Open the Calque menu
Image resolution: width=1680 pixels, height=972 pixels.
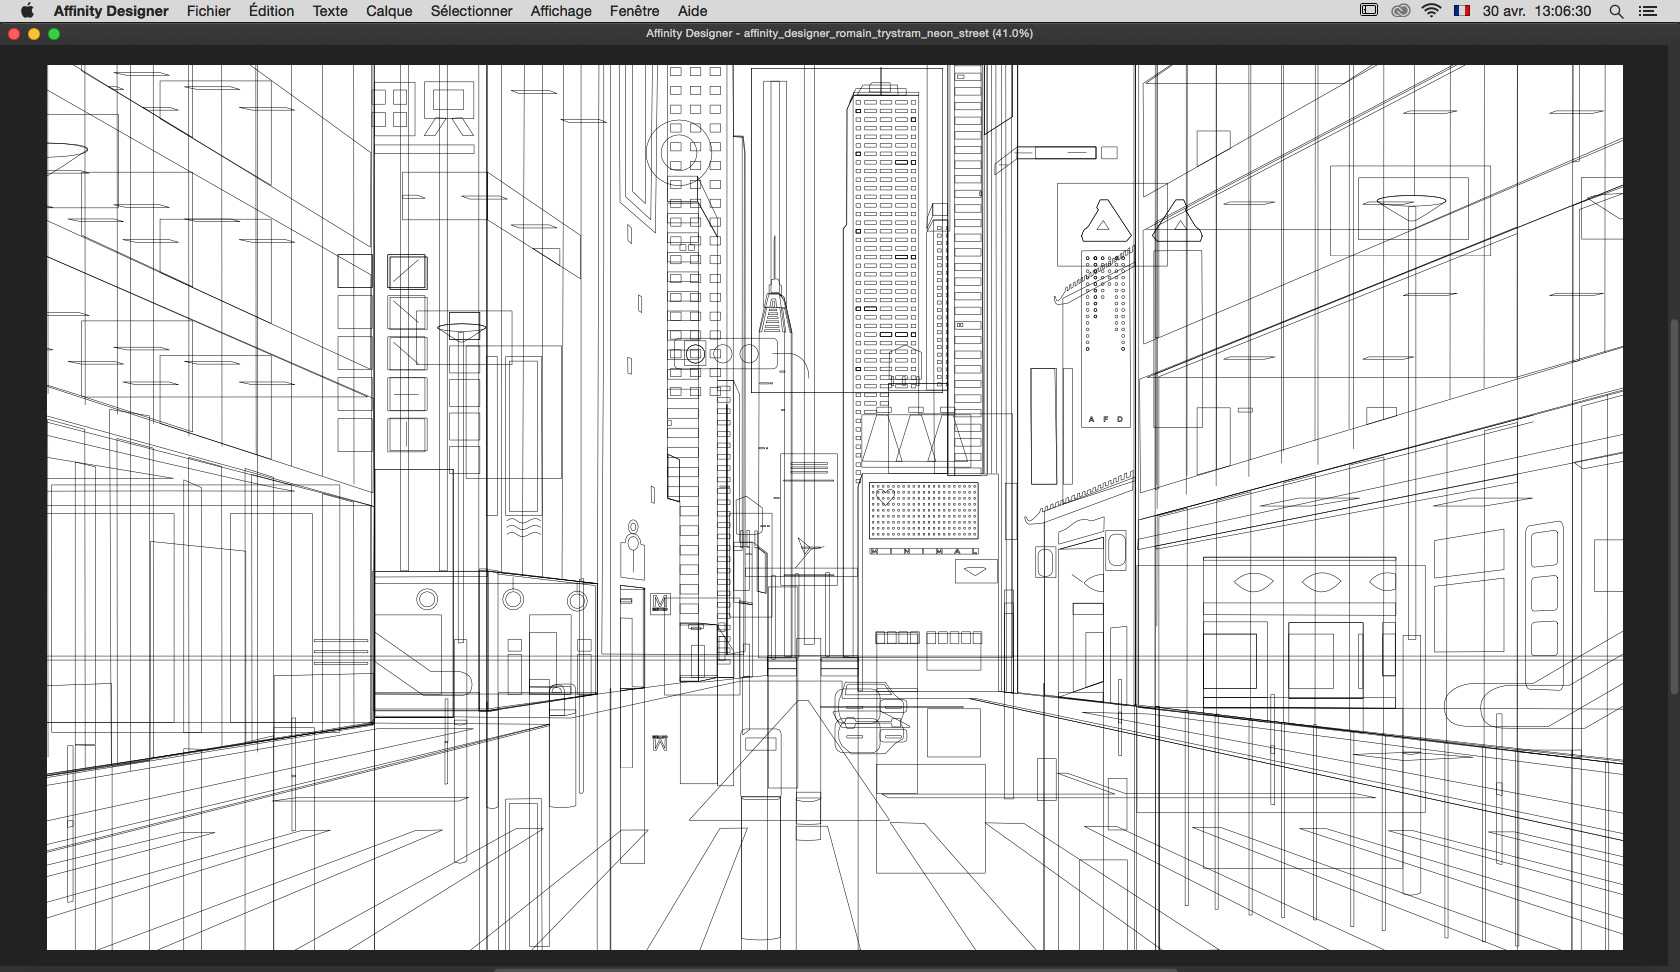pos(389,11)
